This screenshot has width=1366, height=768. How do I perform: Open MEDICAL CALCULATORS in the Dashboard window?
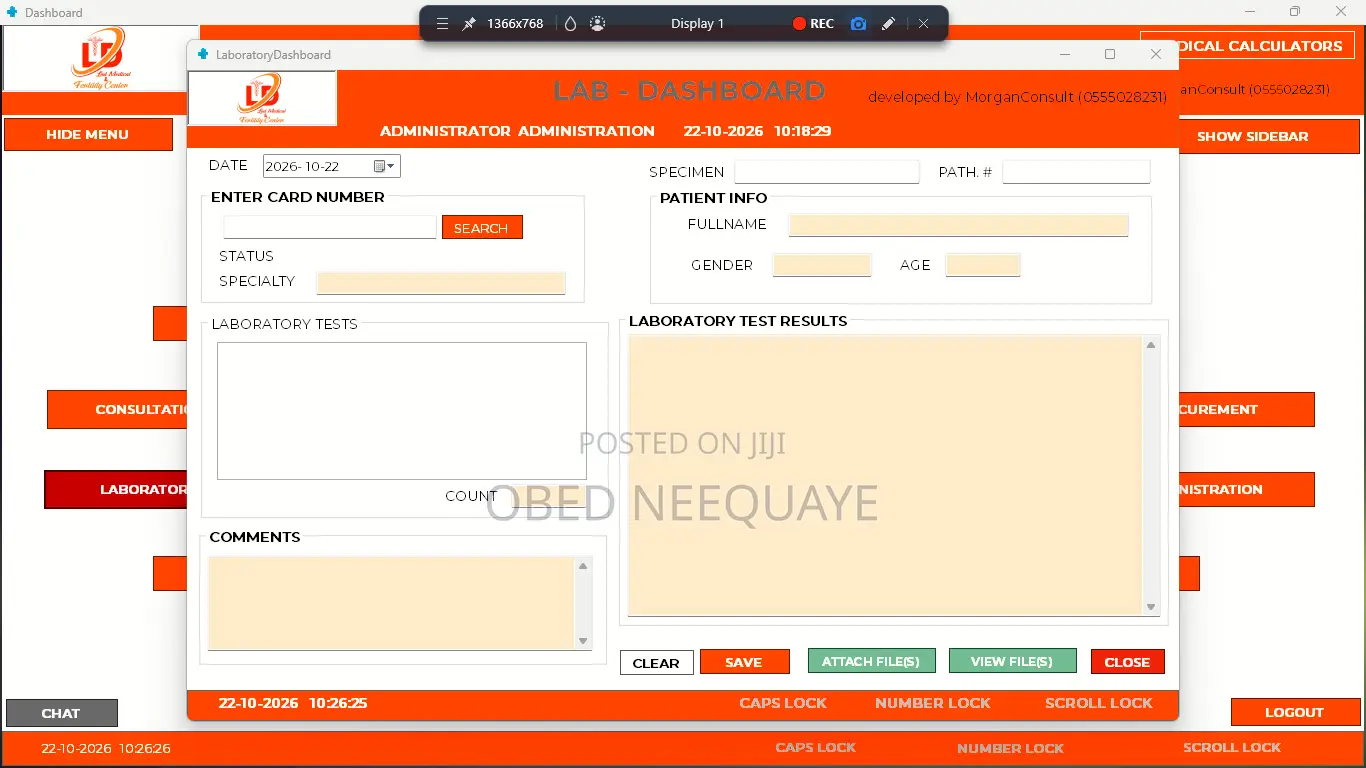(x=1250, y=45)
